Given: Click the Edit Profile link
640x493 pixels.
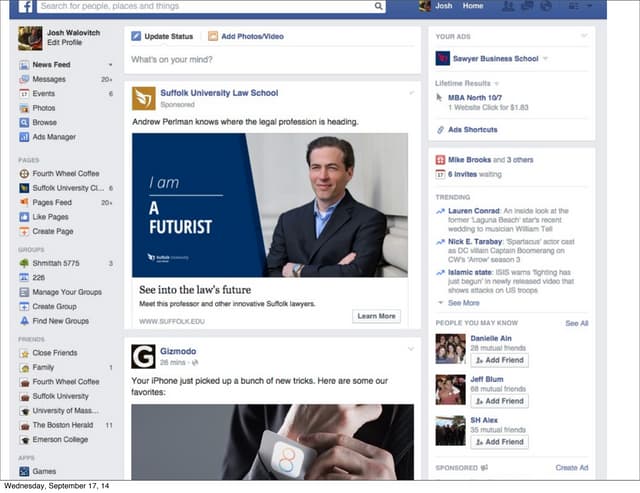Looking at the screenshot, I should [x=64, y=42].
